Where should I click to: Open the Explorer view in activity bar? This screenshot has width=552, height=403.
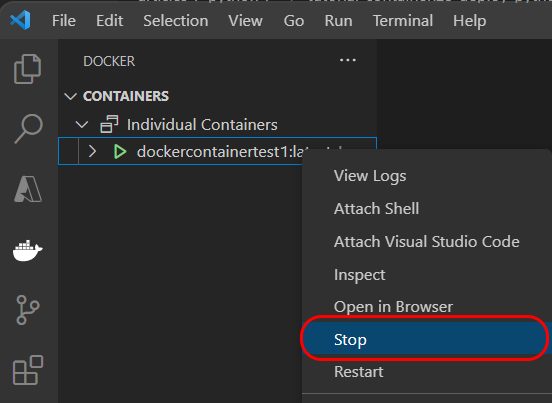coord(27,69)
